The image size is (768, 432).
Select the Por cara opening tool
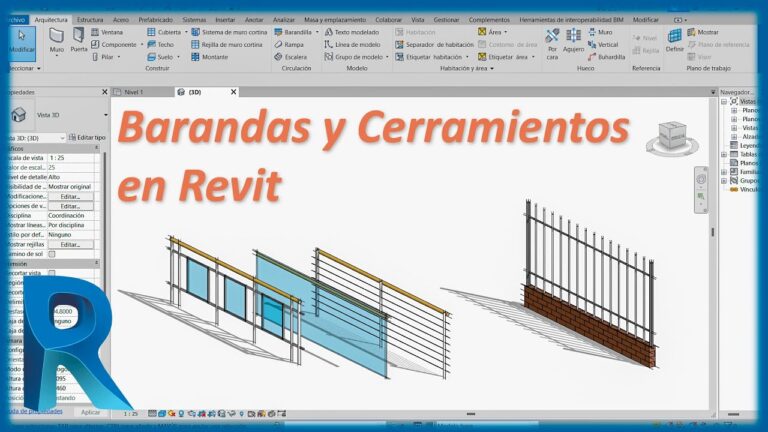click(x=552, y=44)
